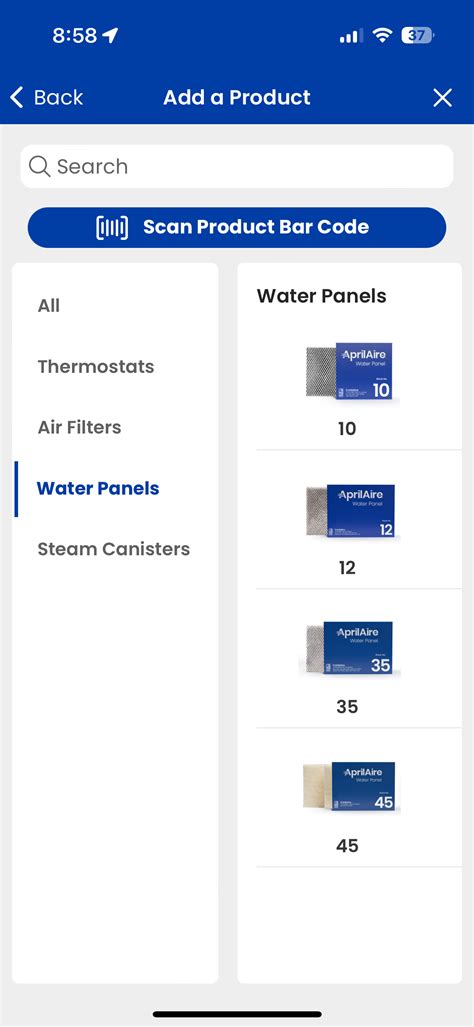The width and height of the screenshot is (474, 1027).
Task: Close the Add a Product screen
Action: click(443, 98)
